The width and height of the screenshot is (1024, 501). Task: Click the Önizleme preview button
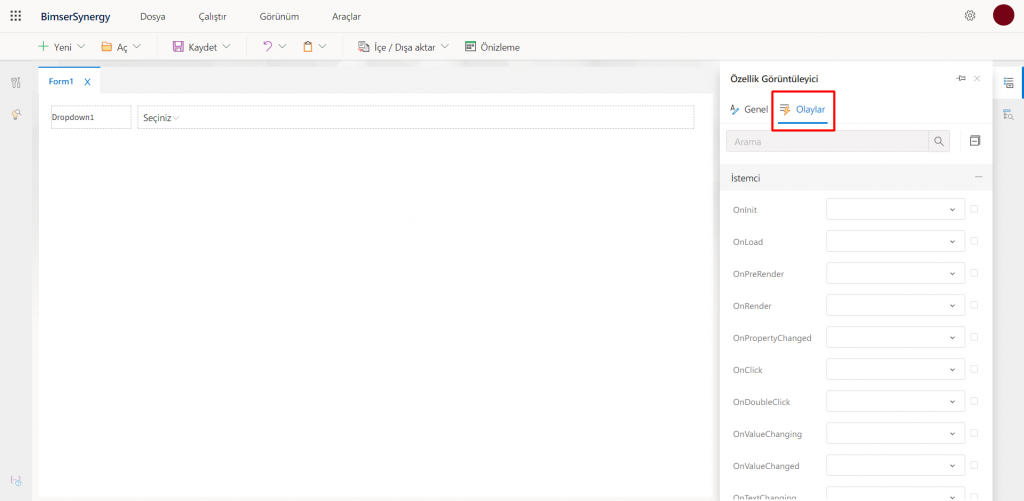pos(492,47)
